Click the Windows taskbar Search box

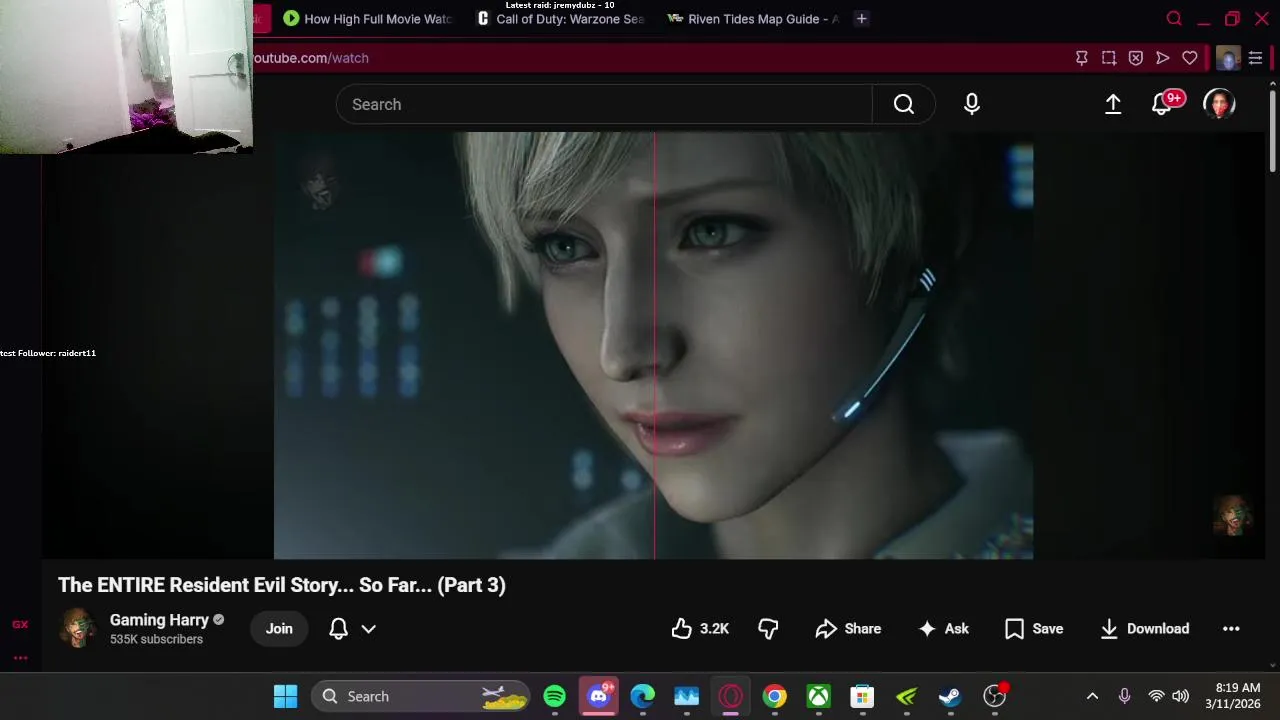point(421,696)
